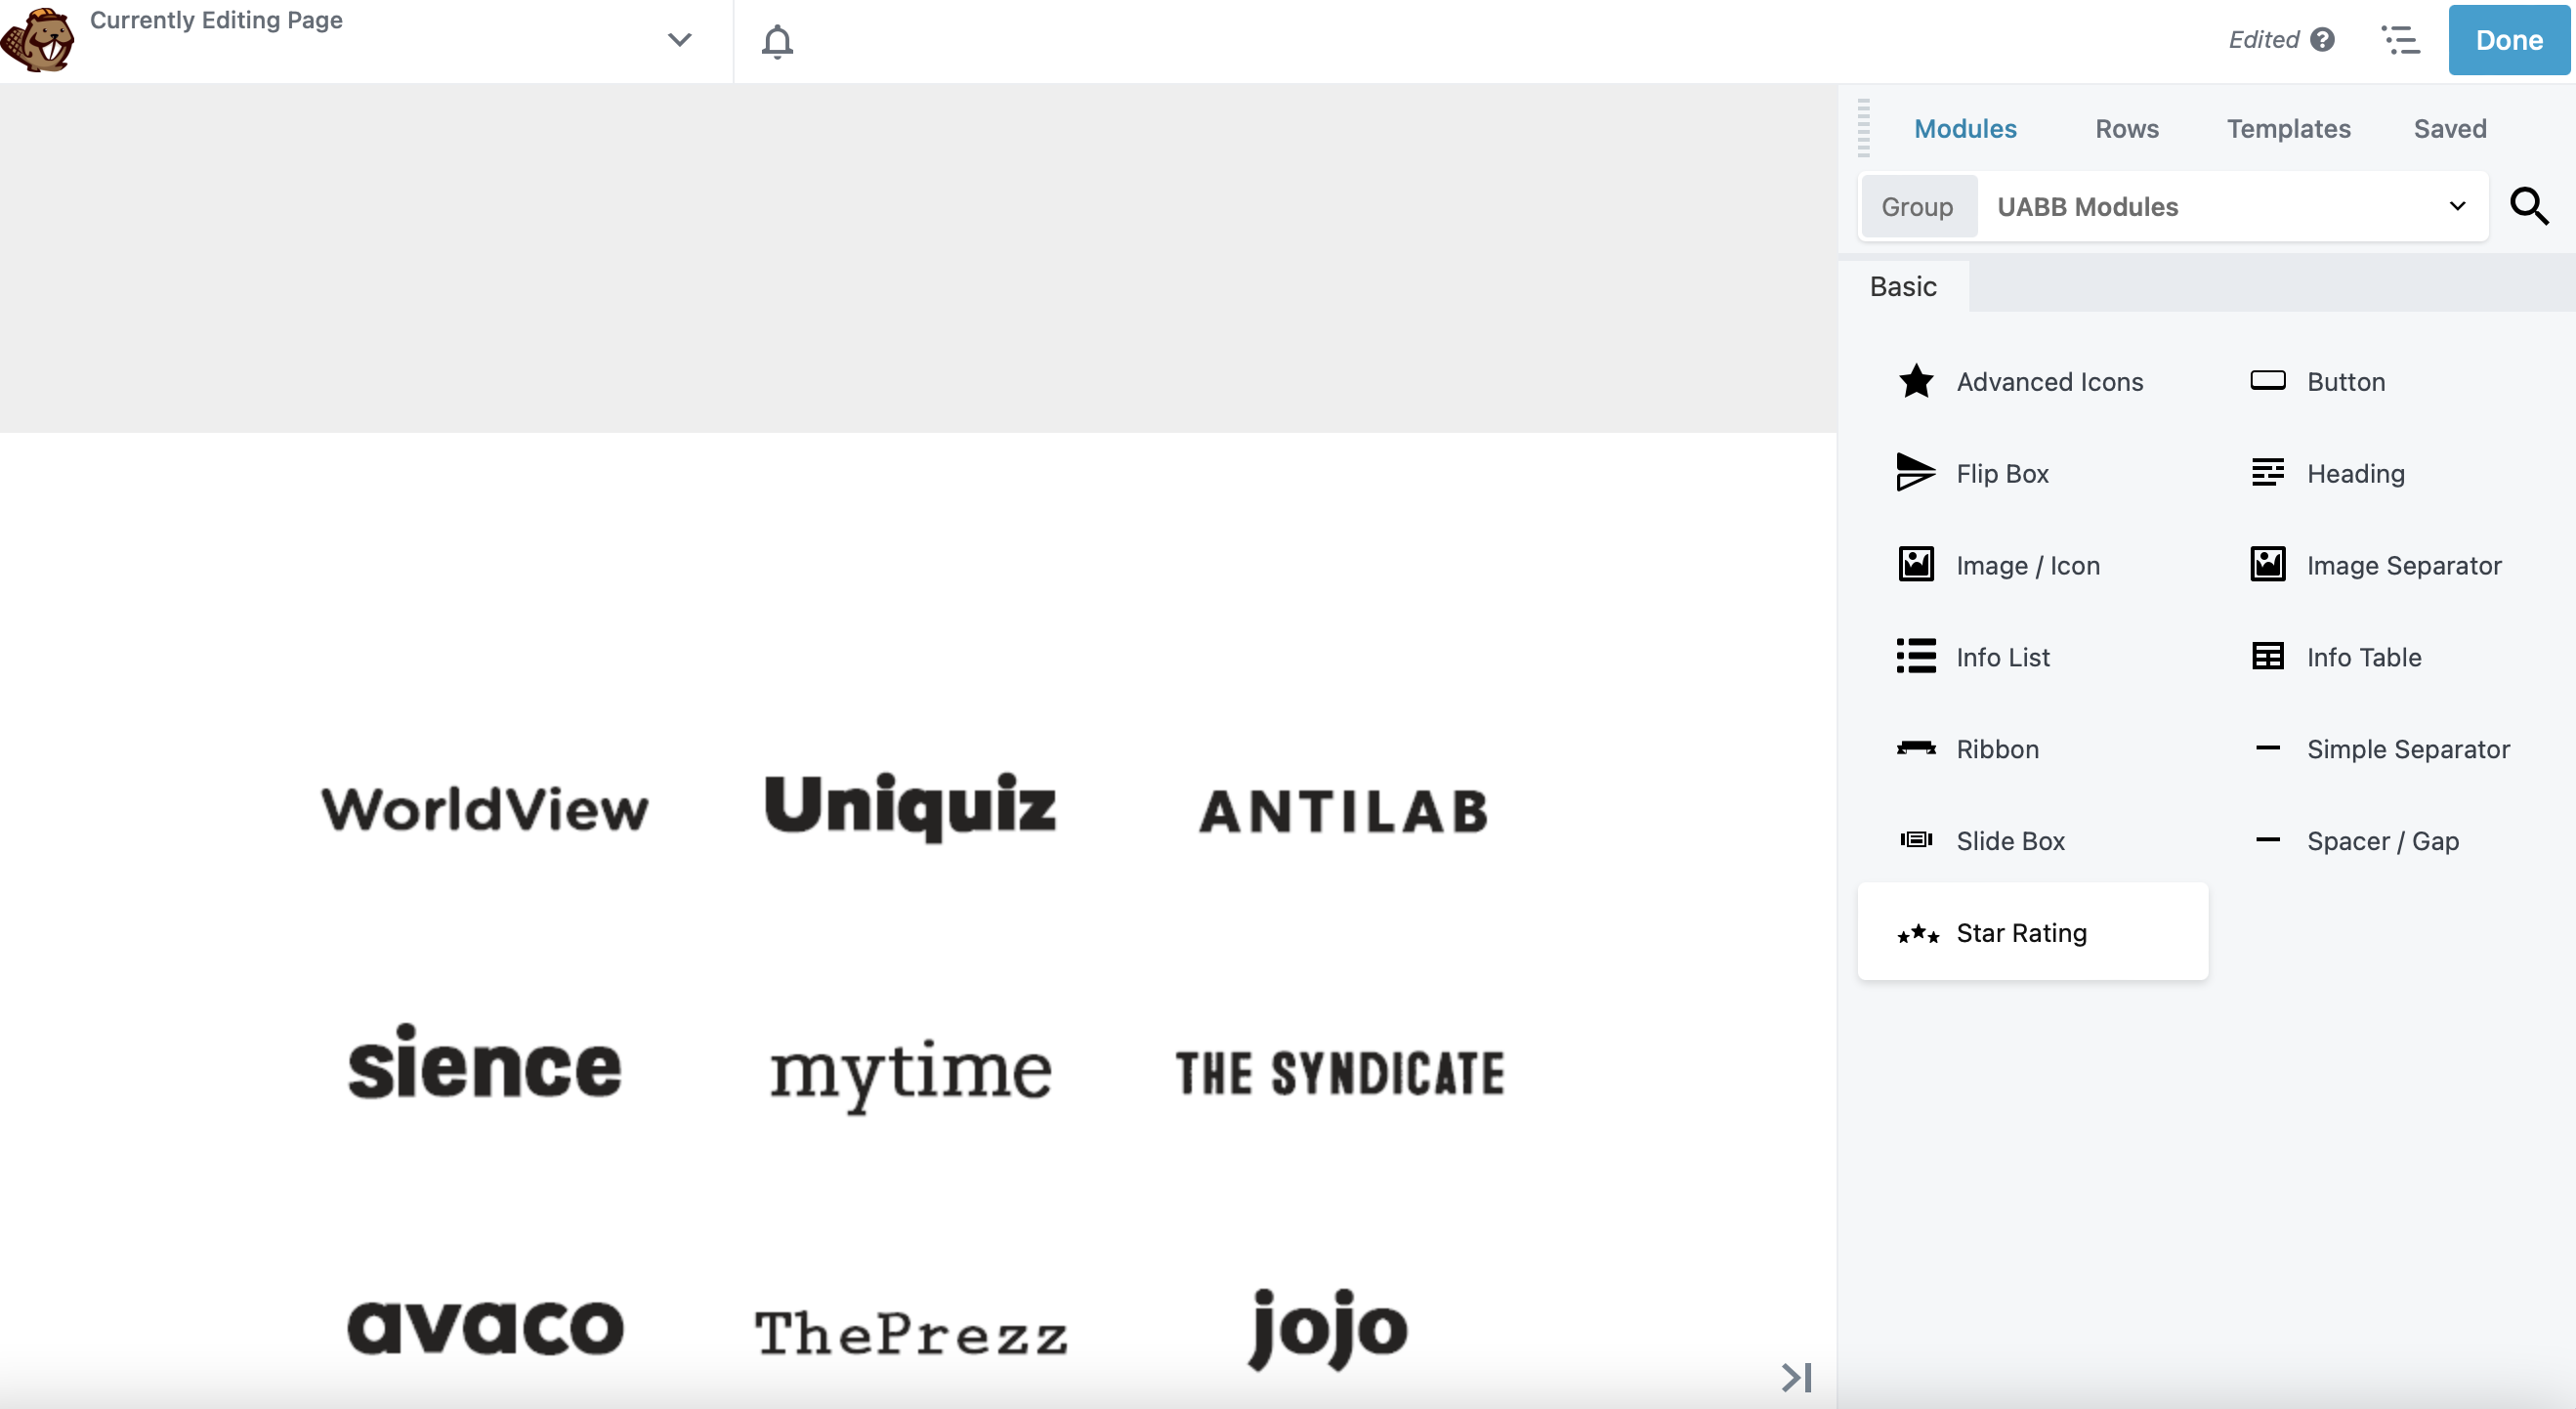Click the Ribbon module icon

(x=1917, y=747)
